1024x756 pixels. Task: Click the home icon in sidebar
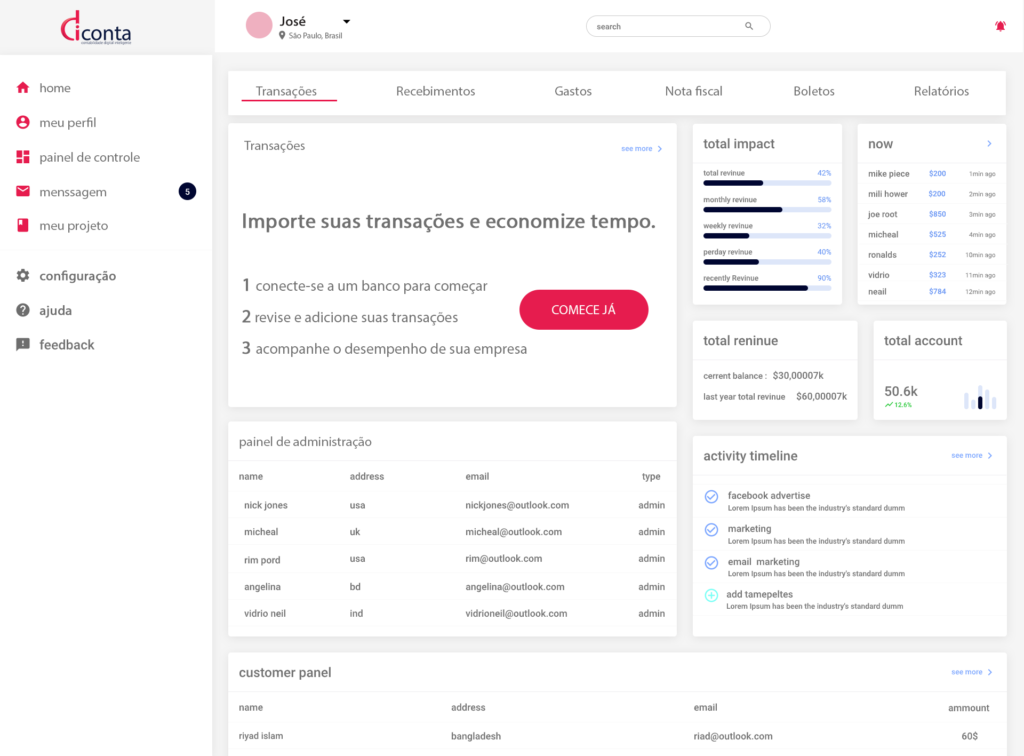[23, 88]
